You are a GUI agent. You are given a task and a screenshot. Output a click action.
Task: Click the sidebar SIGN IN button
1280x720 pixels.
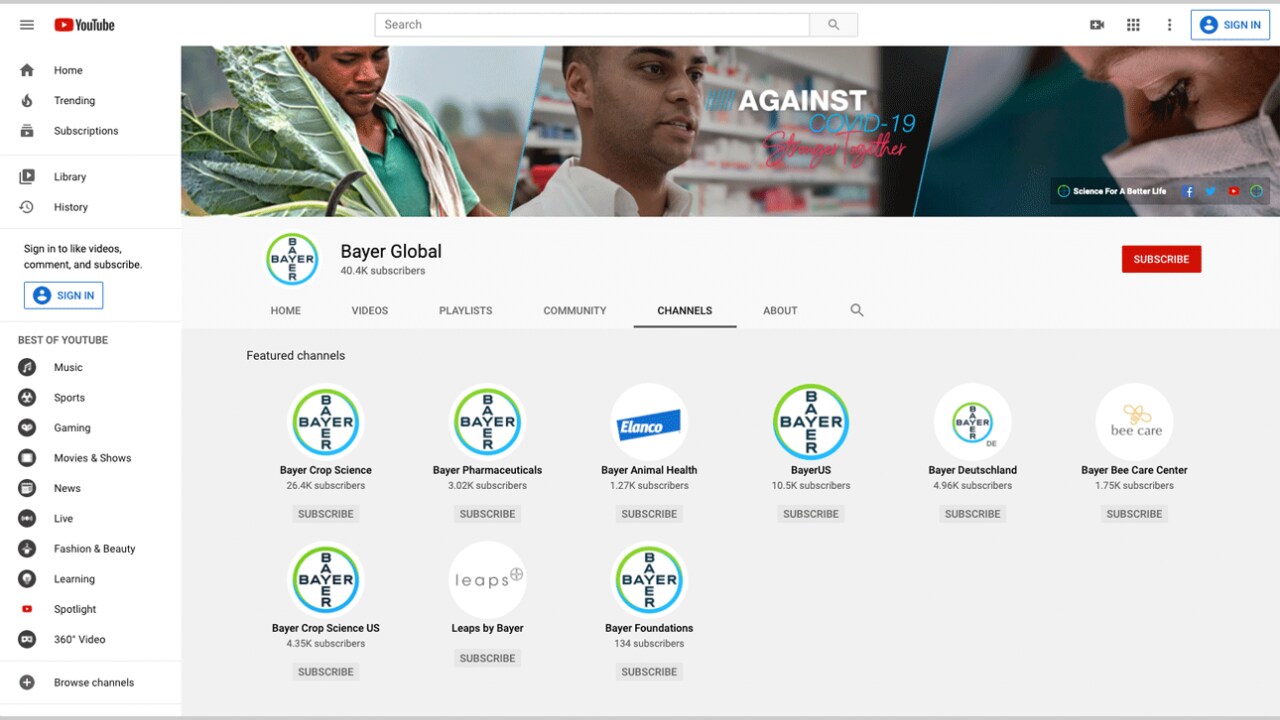[64, 295]
